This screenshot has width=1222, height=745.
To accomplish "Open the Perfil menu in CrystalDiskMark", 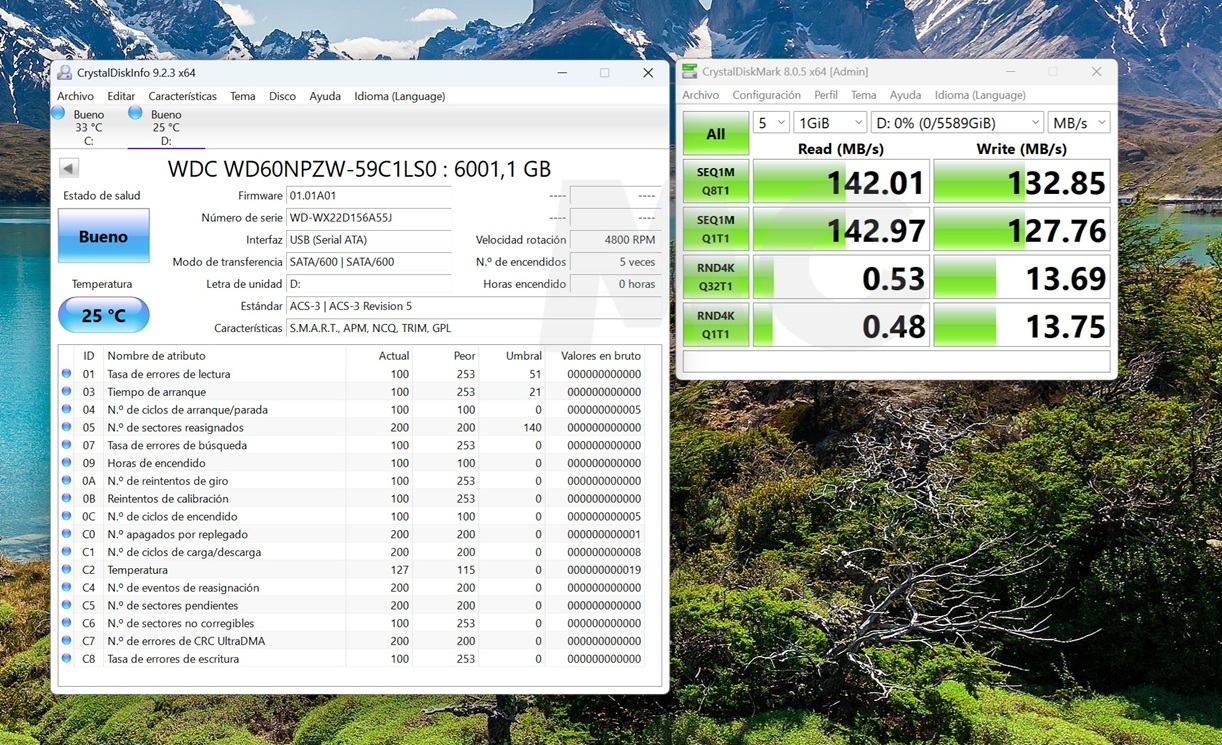I will click(826, 95).
